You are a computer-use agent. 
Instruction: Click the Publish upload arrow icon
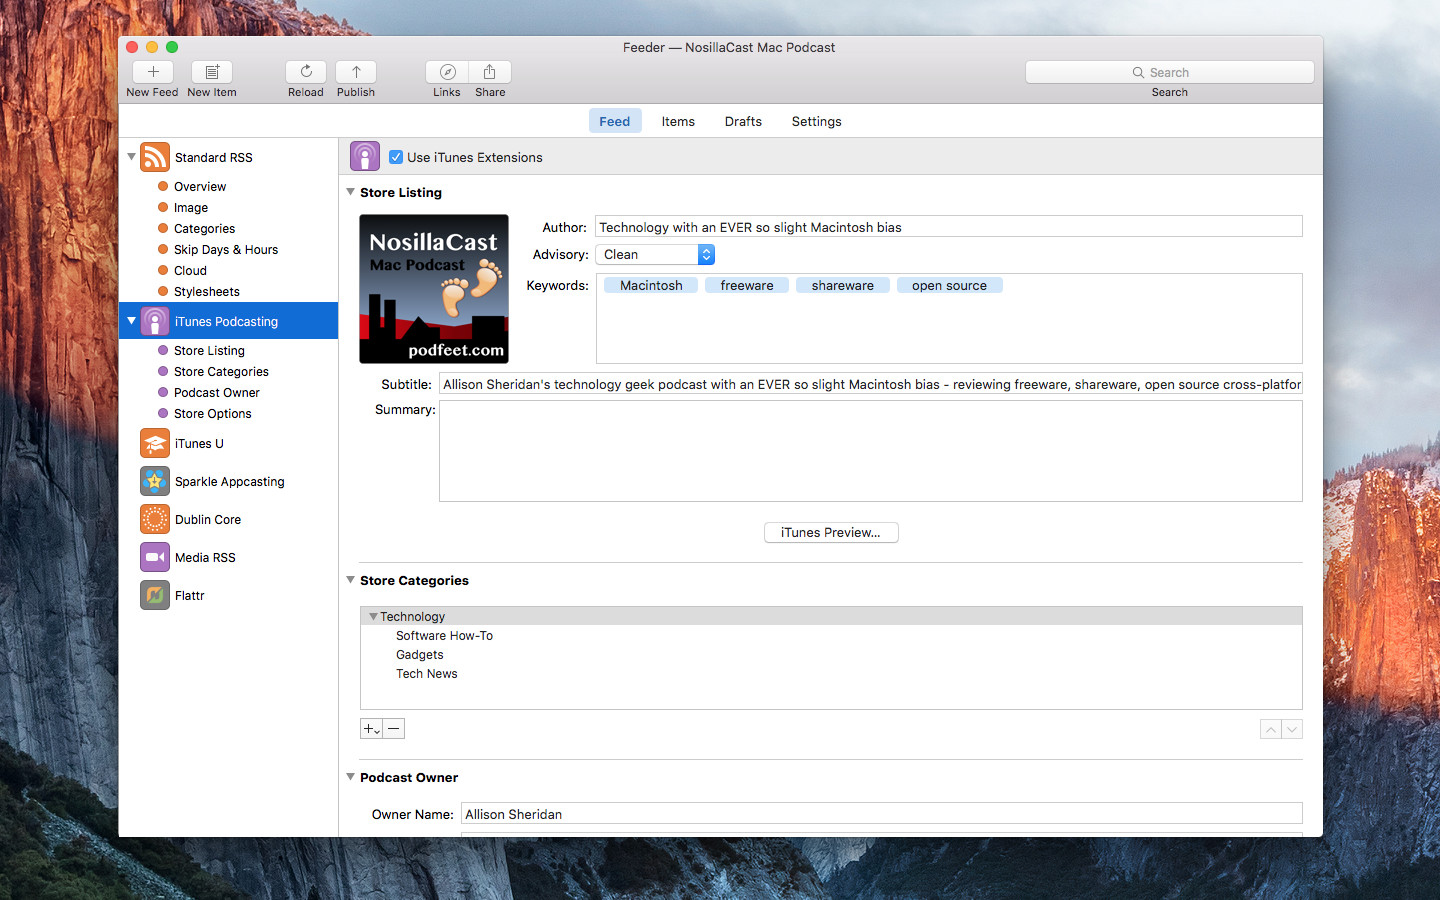tap(356, 72)
